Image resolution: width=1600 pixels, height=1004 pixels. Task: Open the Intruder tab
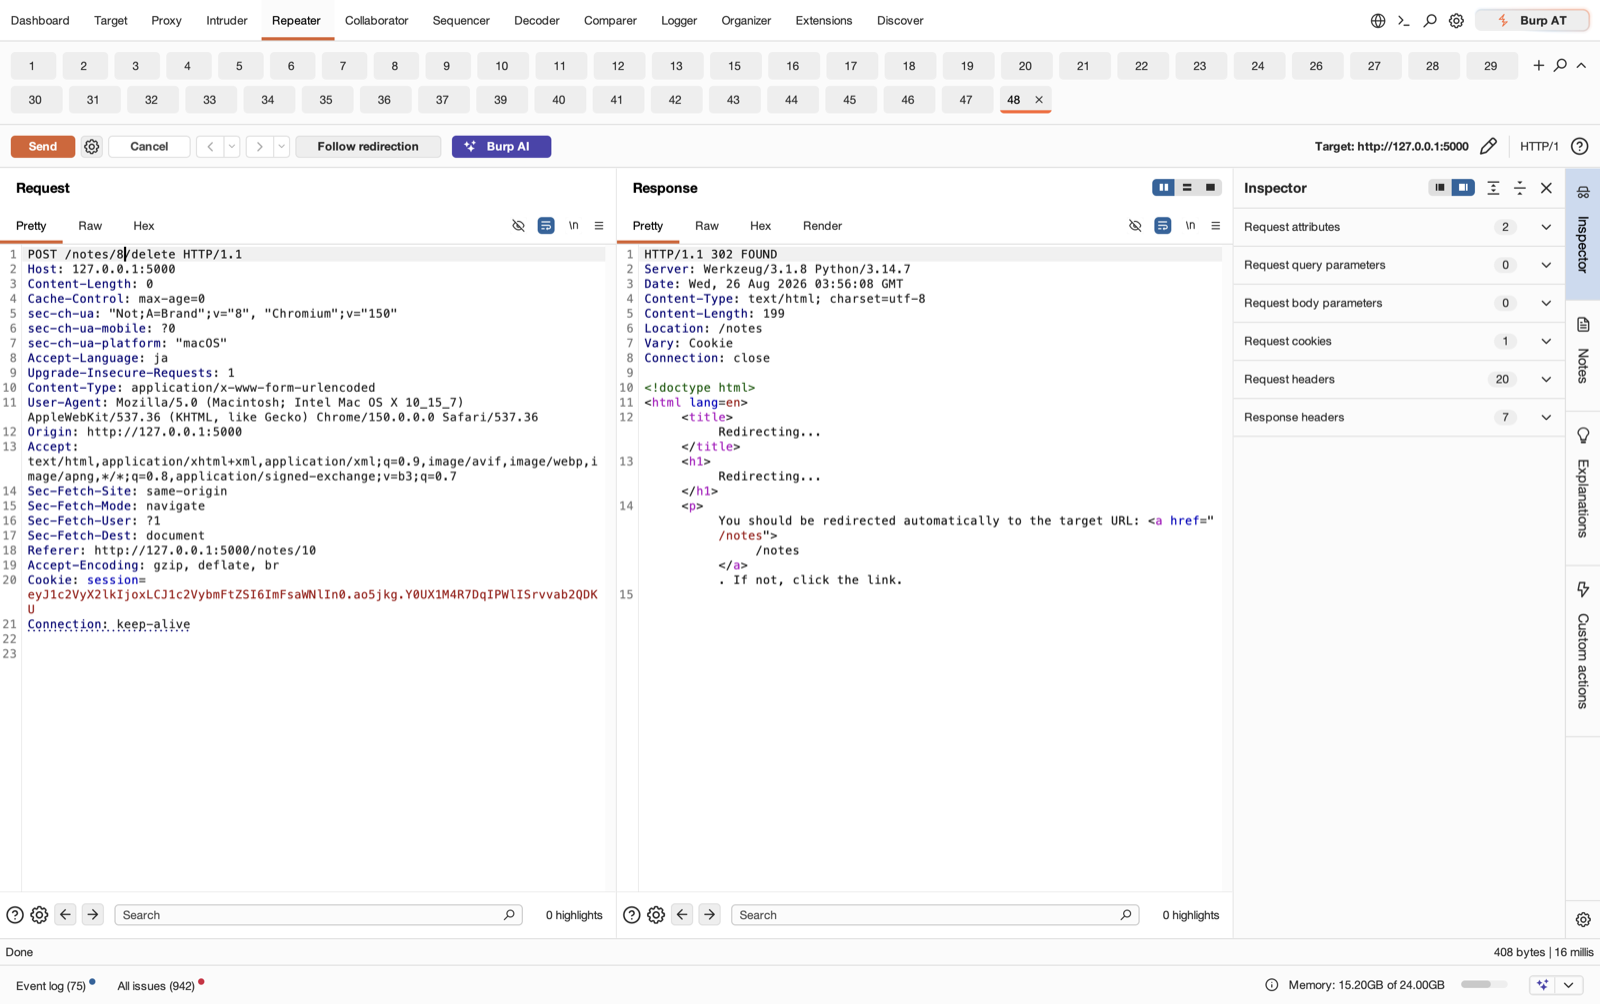point(227,20)
